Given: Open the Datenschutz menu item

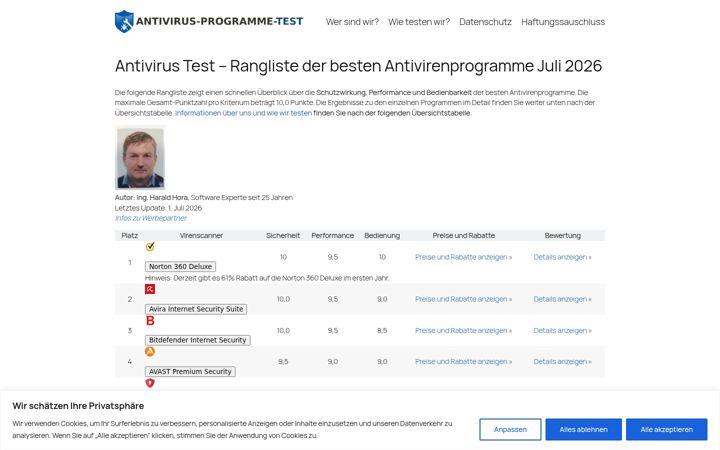Looking at the screenshot, I should [x=485, y=22].
